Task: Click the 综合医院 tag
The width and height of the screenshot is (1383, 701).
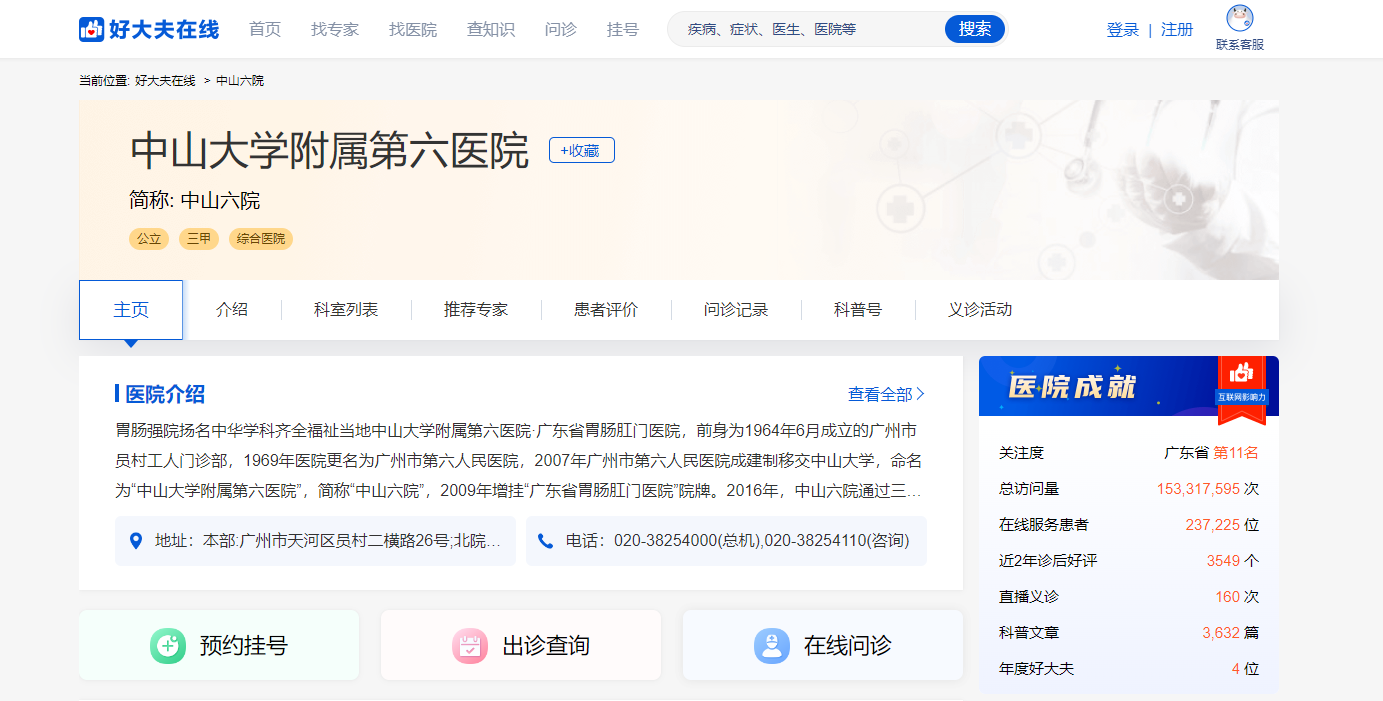Action: (x=261, y=239)
